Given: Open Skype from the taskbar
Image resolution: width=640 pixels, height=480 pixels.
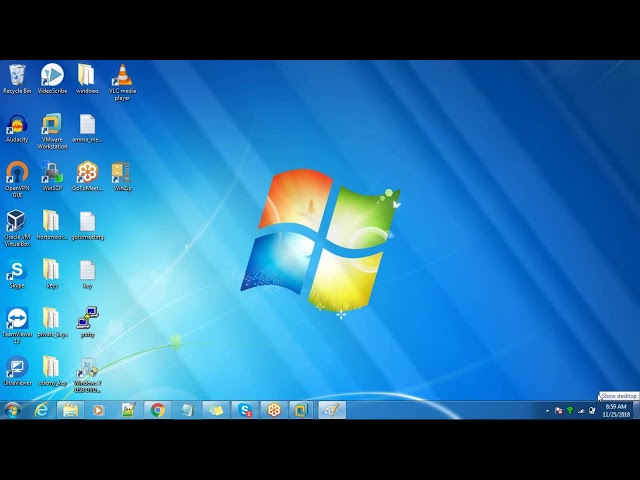Looking at the screenshot, I should click(x=245, y=410).
